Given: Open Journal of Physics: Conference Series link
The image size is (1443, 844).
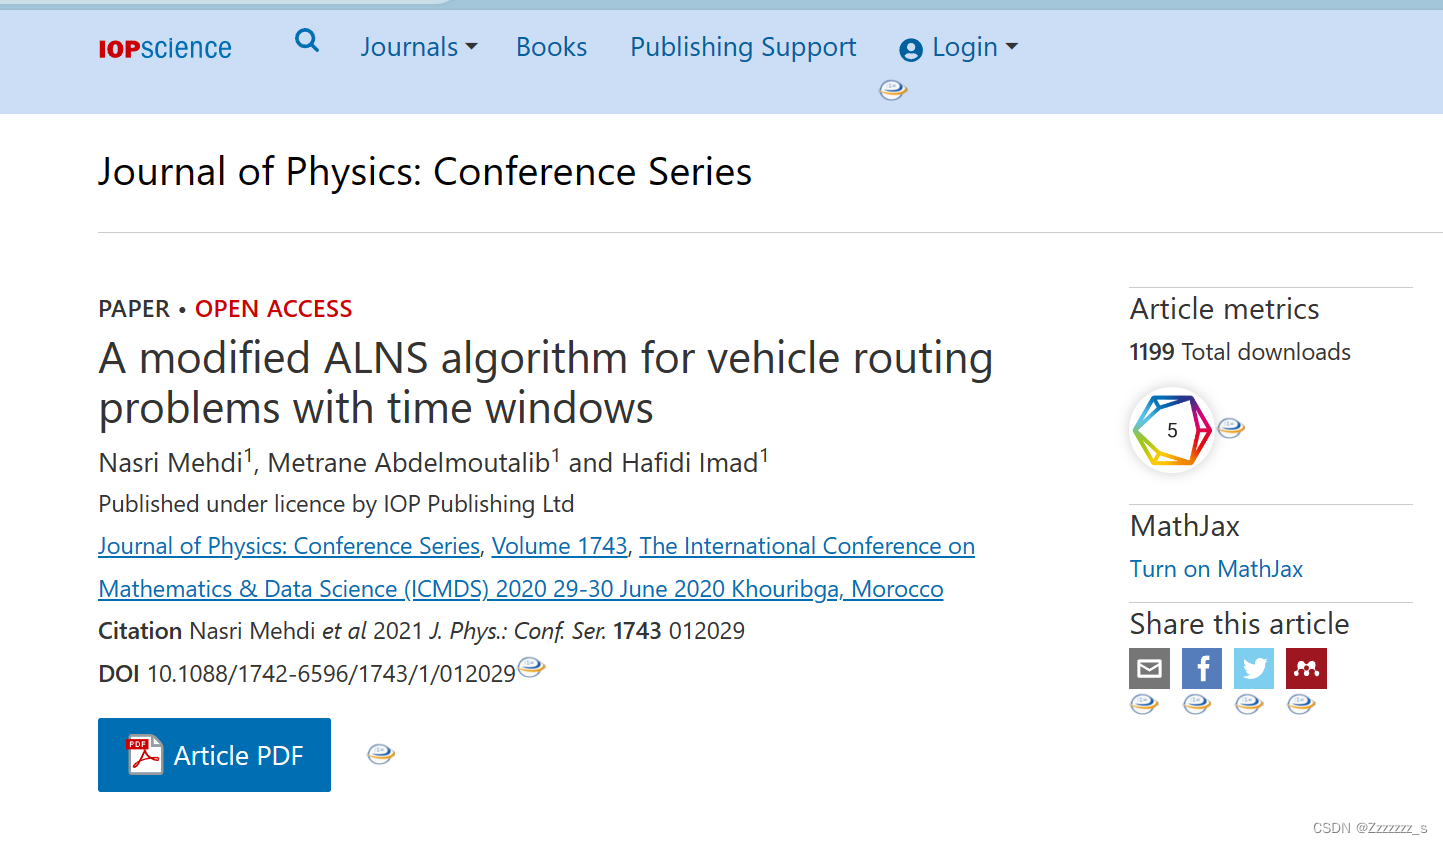Looking at the screenshot, I should (x=288, y=546).
